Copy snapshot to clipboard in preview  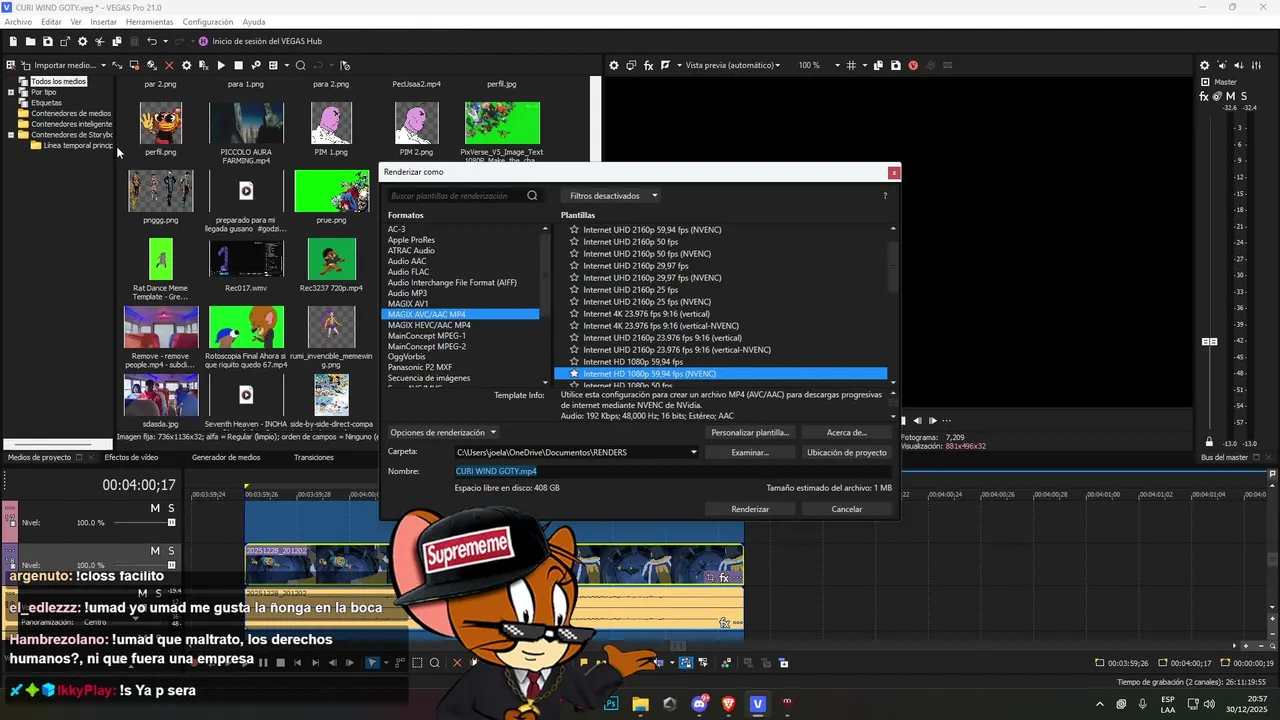[x=879, y=65]
